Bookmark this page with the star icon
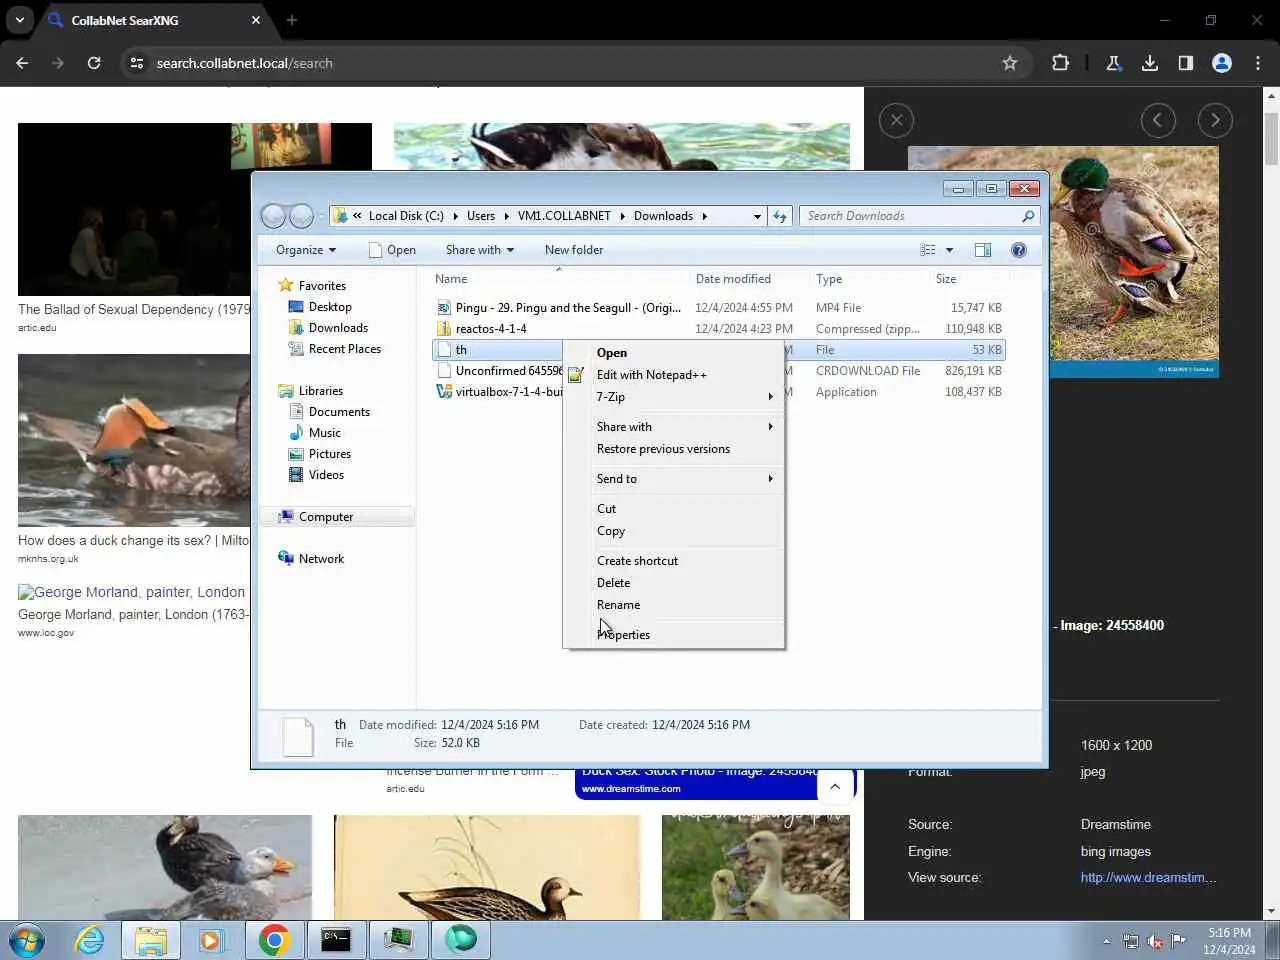 pos(1010,63)
